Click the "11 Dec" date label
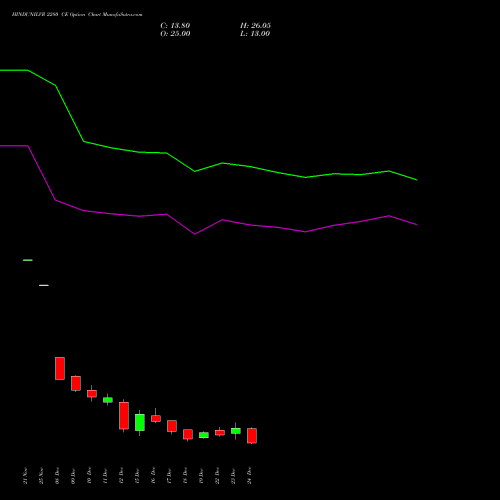The height and width of the screenshot is (500, 500). point(105,476)
